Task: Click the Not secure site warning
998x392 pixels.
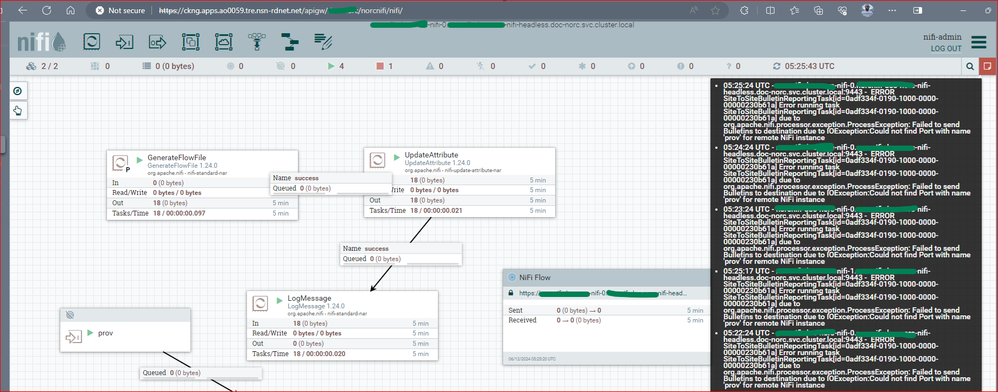Action: click(x=119, y=11)
